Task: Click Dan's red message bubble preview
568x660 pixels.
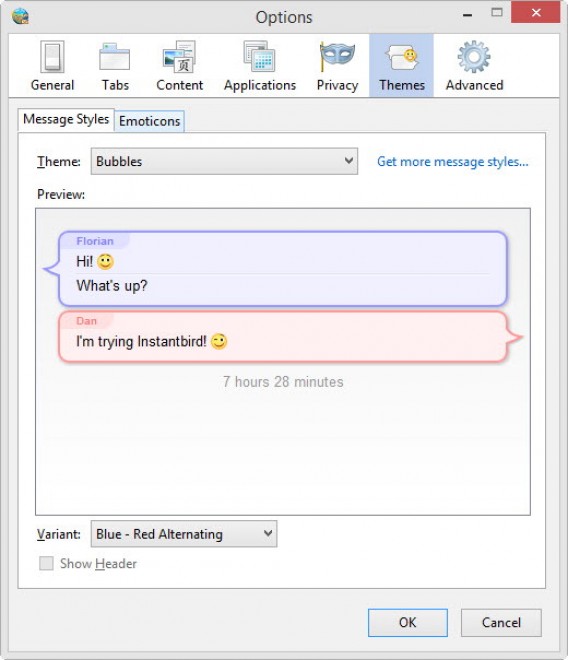Action: 288,337
